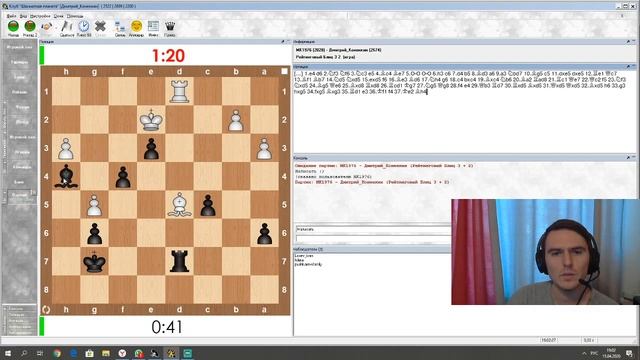Image resolution: width=640 pixels, height=360 pixels.
Task: Click the console message input field
Action: tap(373, 238)
